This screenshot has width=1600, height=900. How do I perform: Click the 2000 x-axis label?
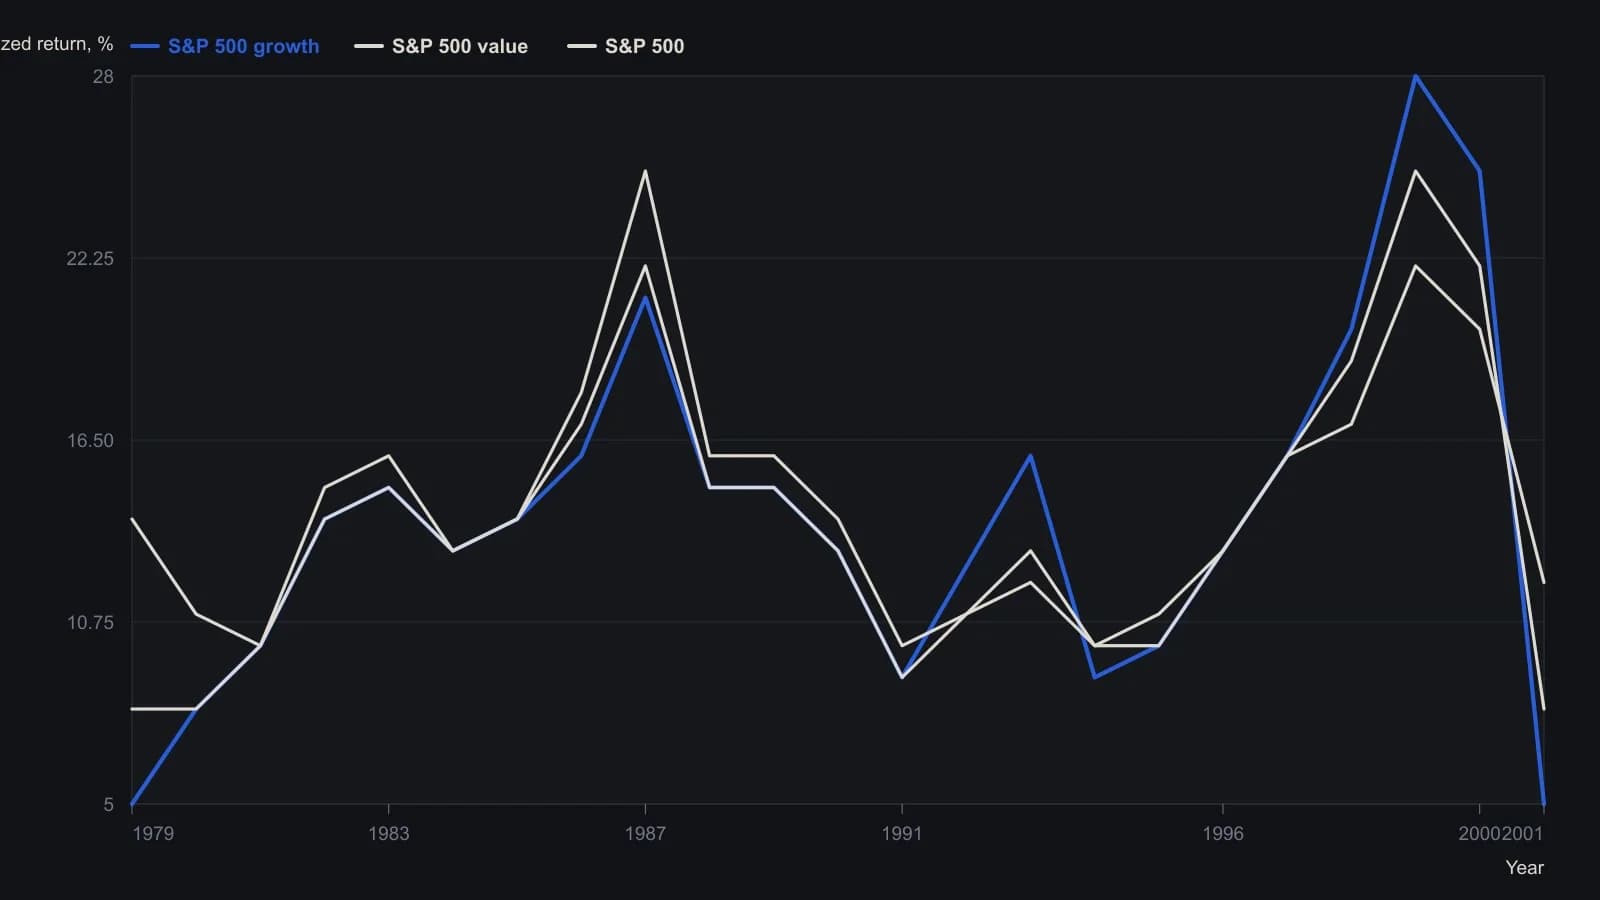(x=1479, y=834)
